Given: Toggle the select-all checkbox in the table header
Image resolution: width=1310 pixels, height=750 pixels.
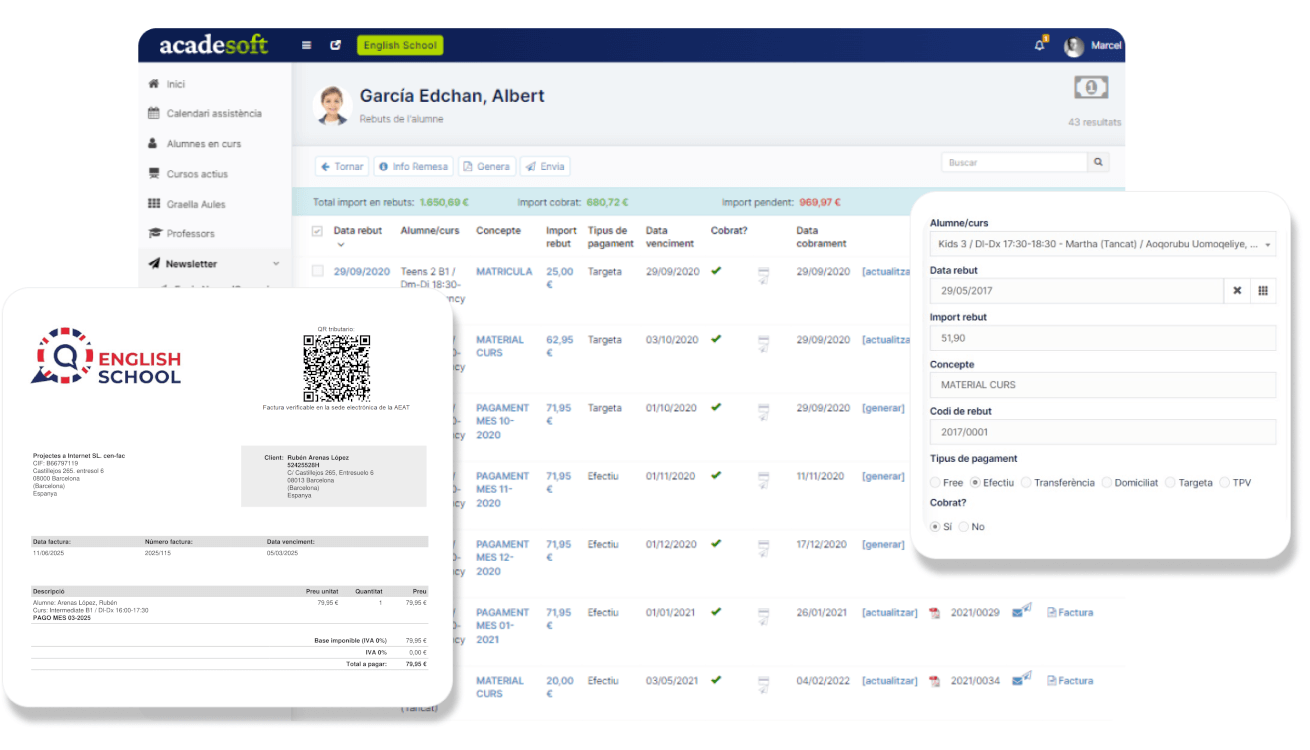Looking at the screenshot, I should tap(317, 231).
